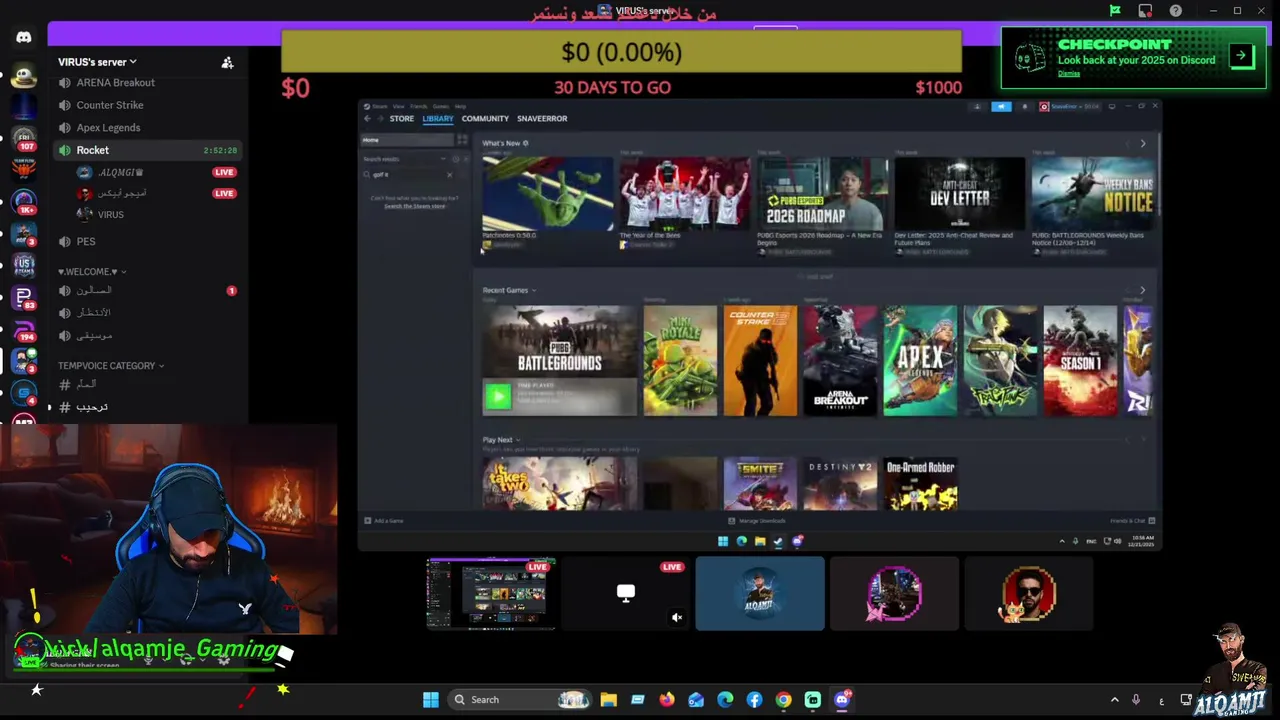Toggle the Steam library grid view icon
Viewport: 1280px width, 720px height.
coord(462,140)
